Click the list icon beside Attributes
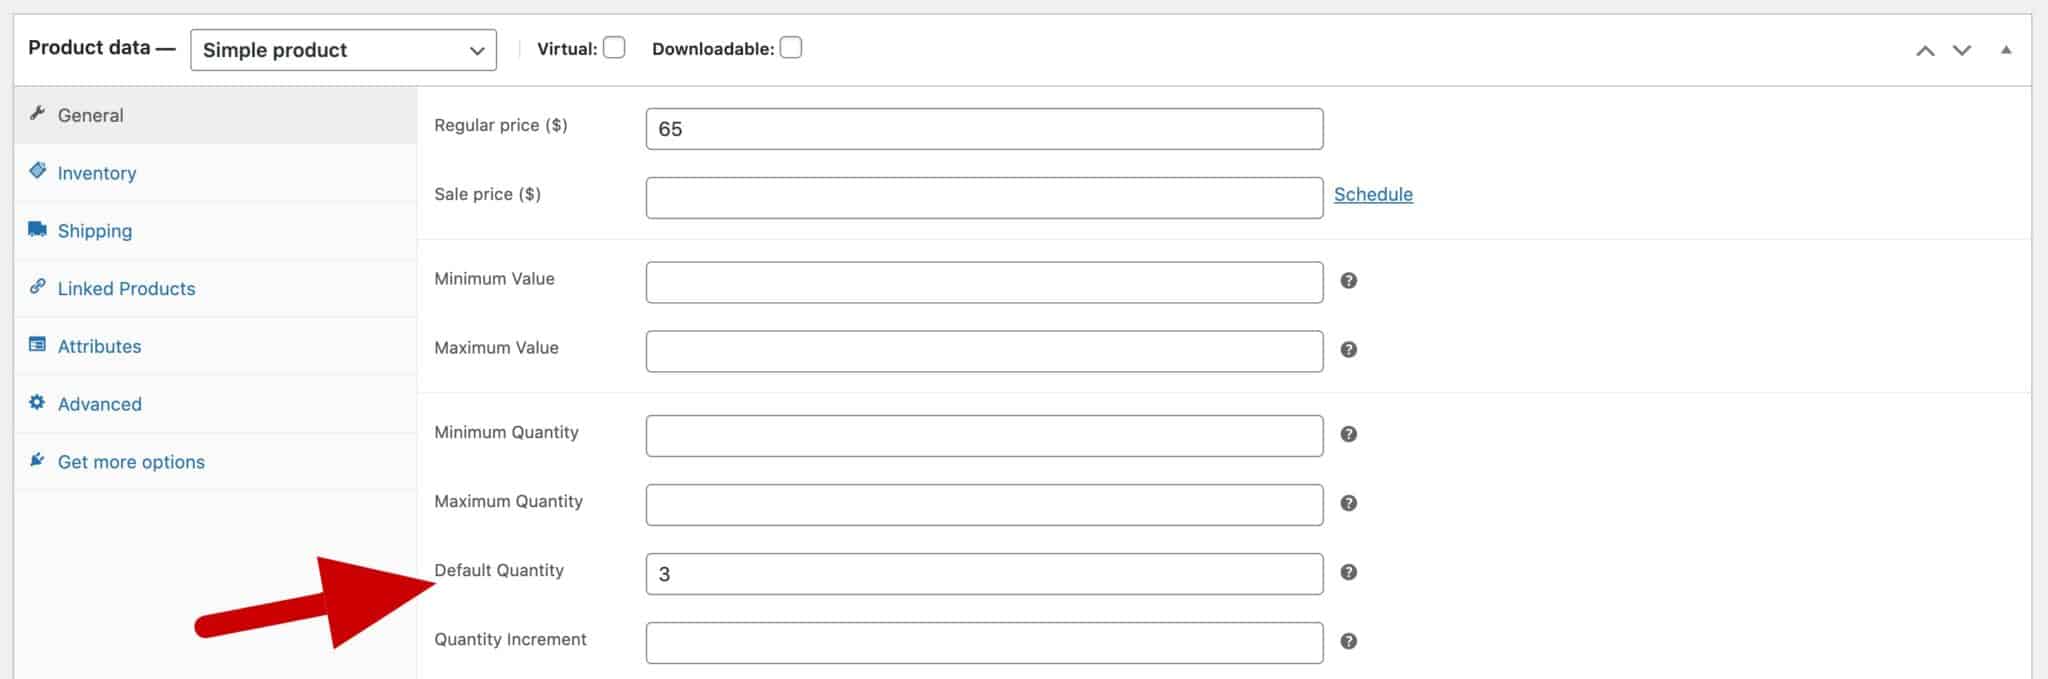Screen dimensions: 2048x679 click(37, 345)
